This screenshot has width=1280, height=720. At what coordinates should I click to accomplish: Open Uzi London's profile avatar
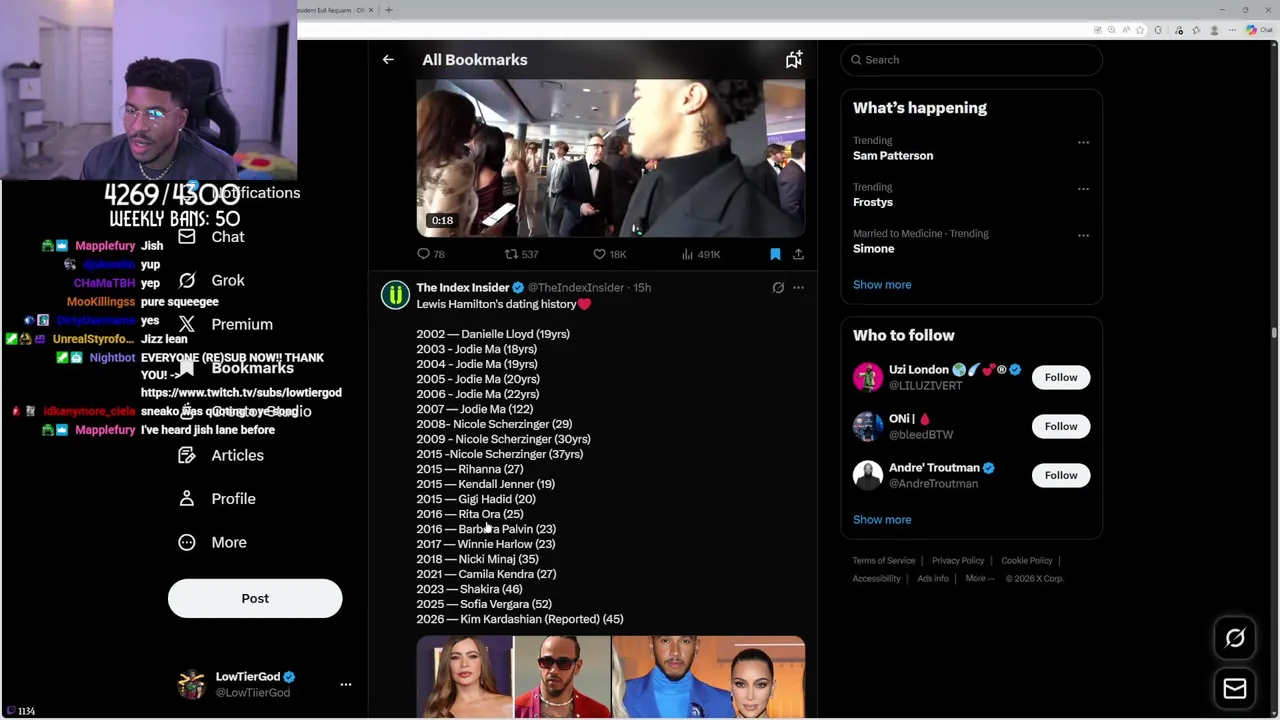point(868,377)
